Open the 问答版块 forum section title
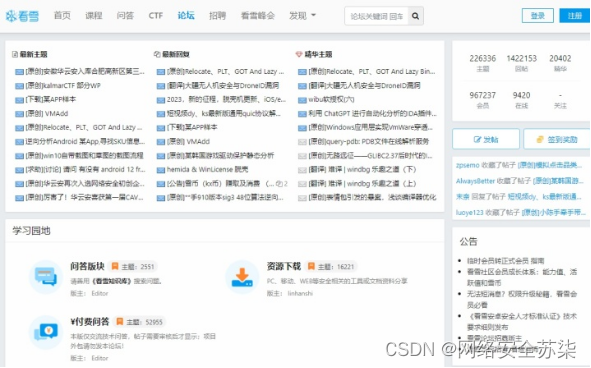591x368 pixels. click(87, 266)
